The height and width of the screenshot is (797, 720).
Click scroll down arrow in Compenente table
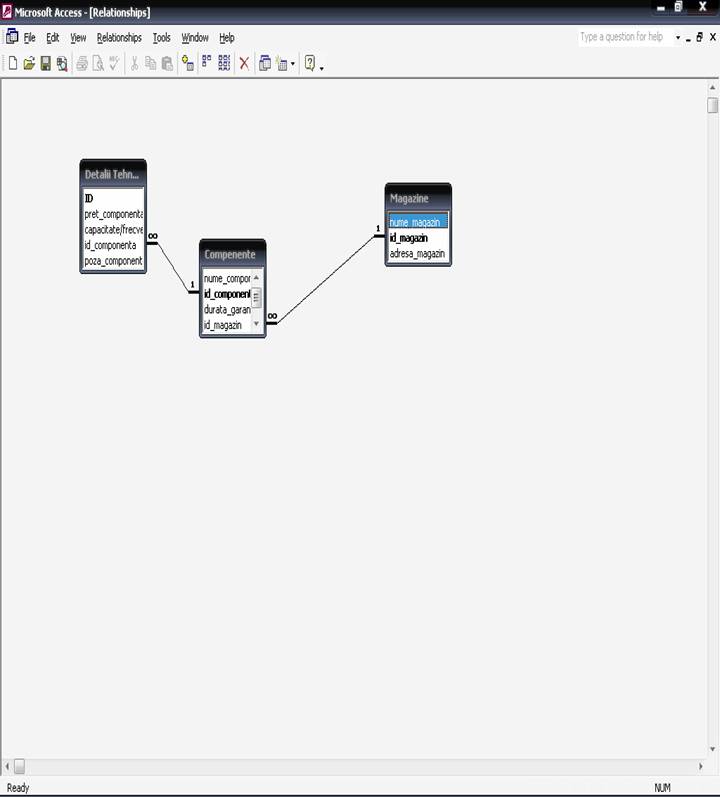[256, 323]
